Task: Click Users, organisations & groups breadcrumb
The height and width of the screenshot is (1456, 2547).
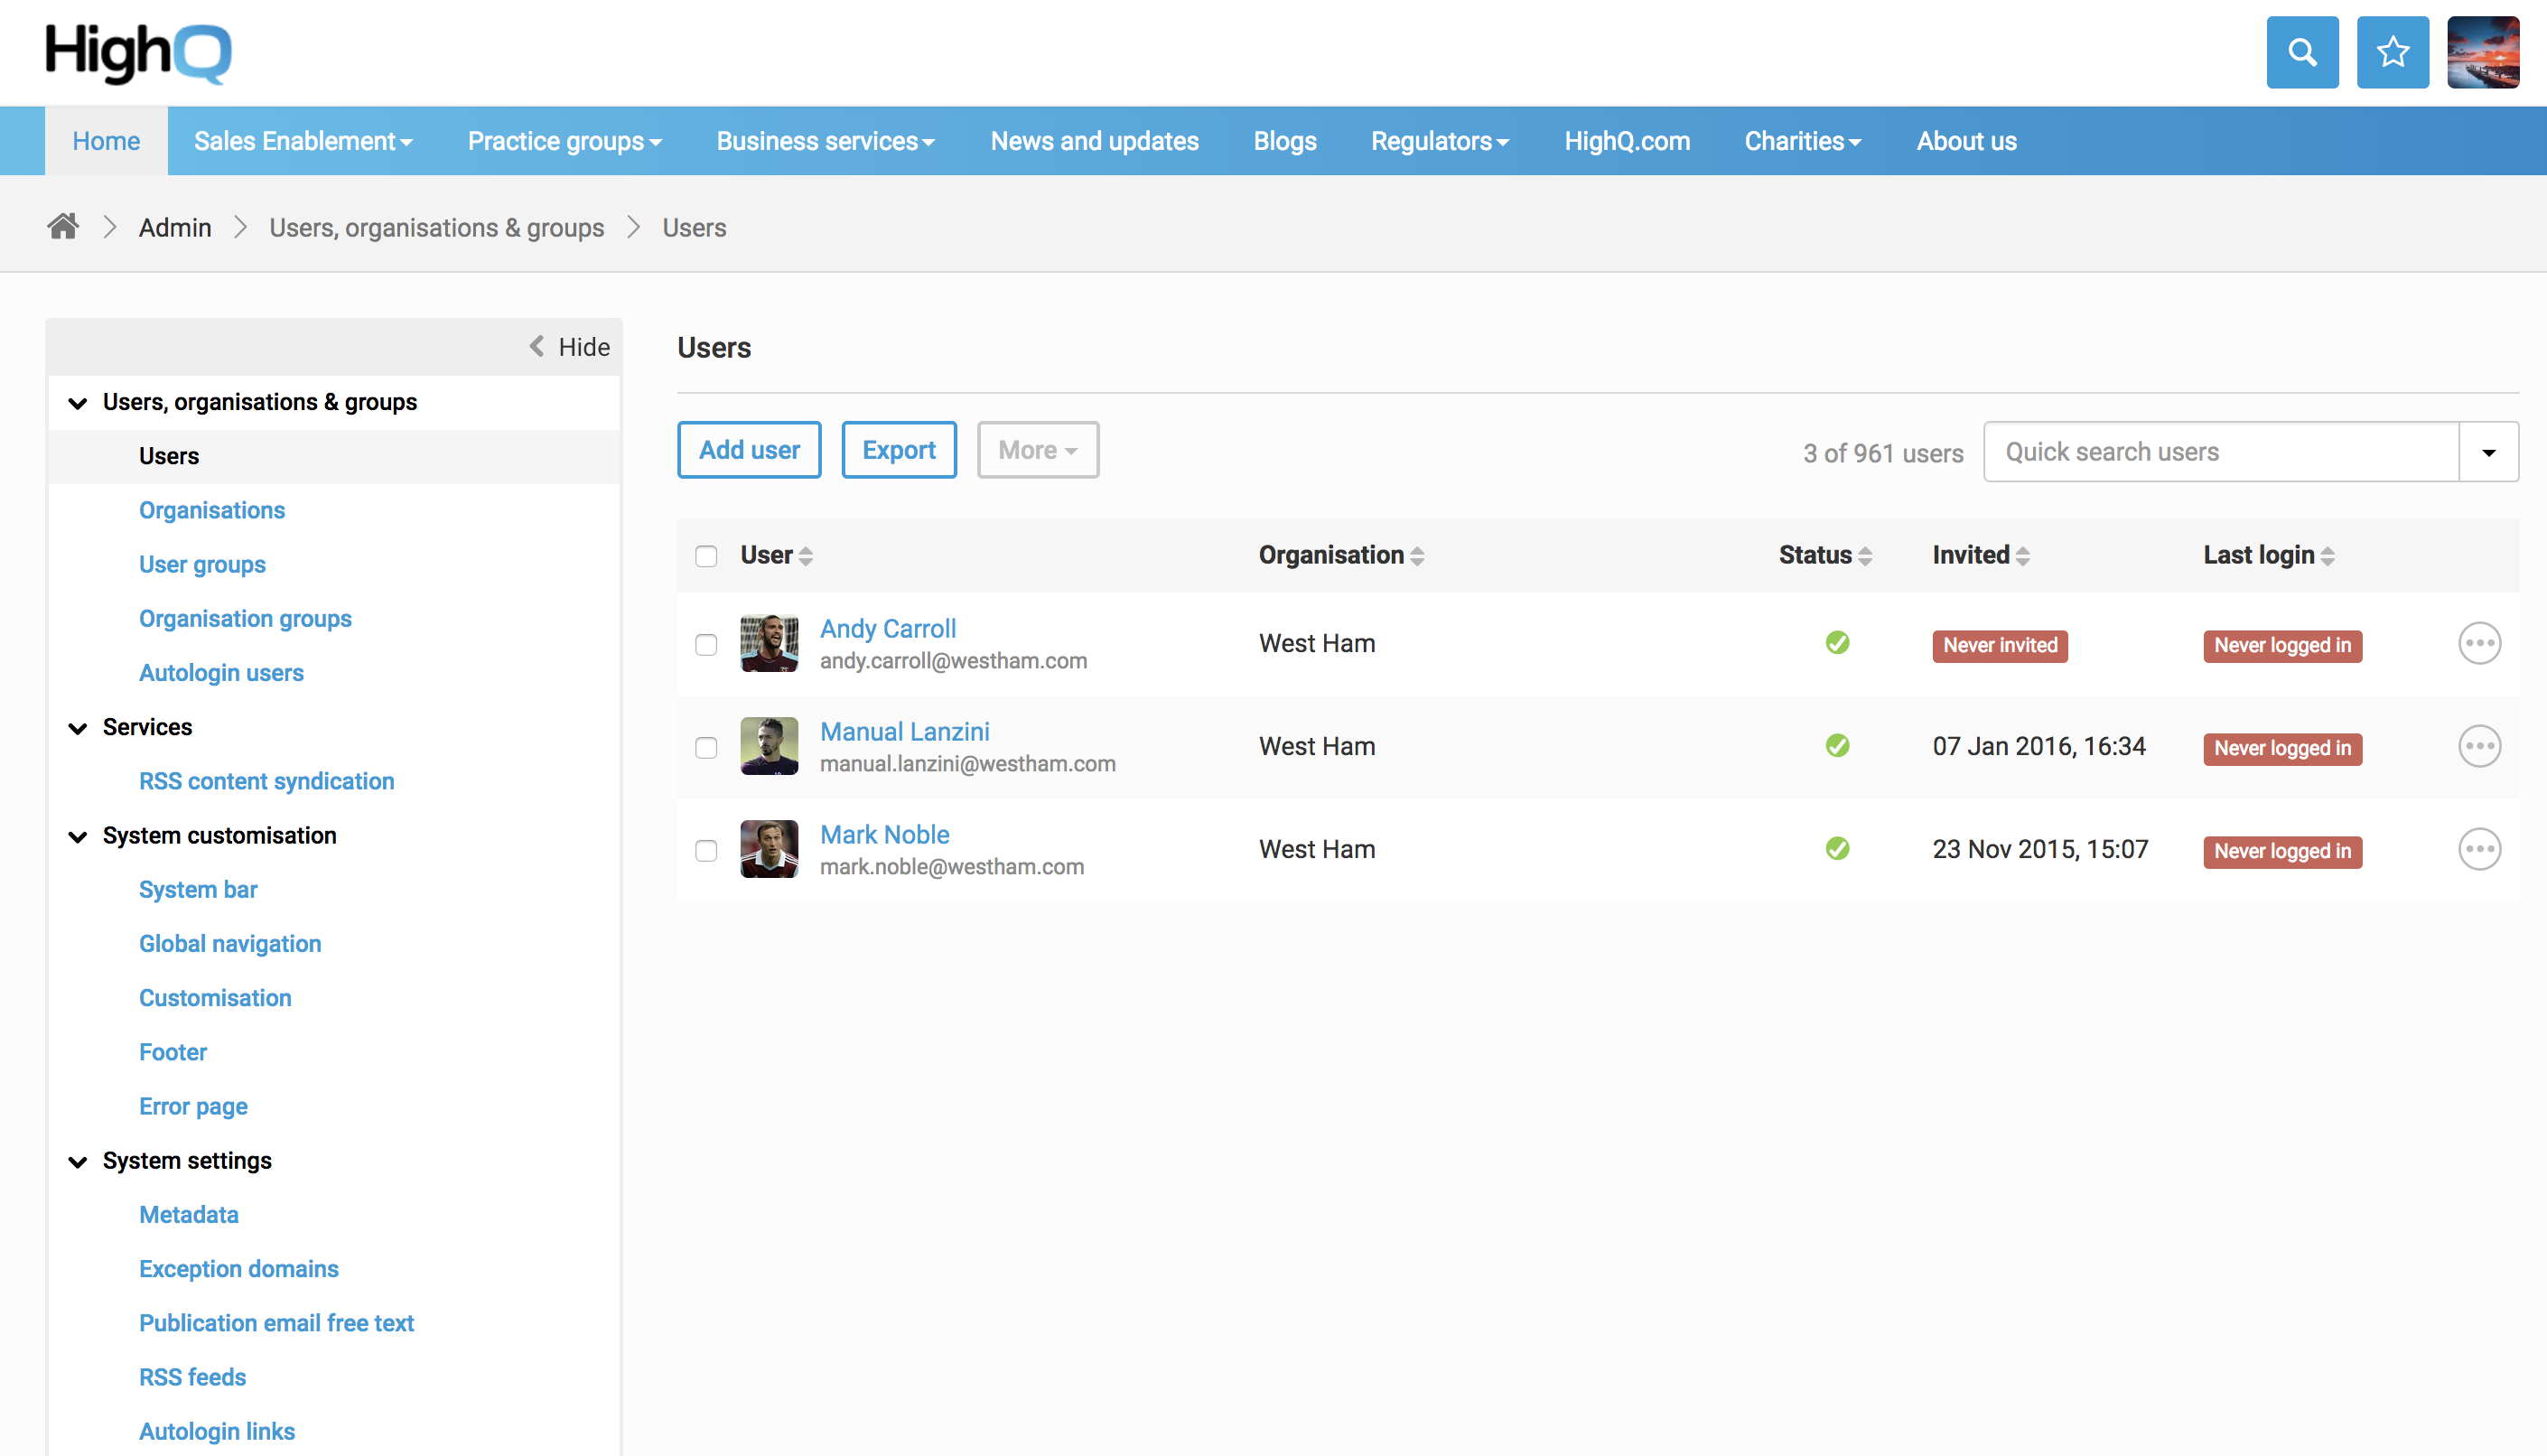Action: click(x=436, y=228)
